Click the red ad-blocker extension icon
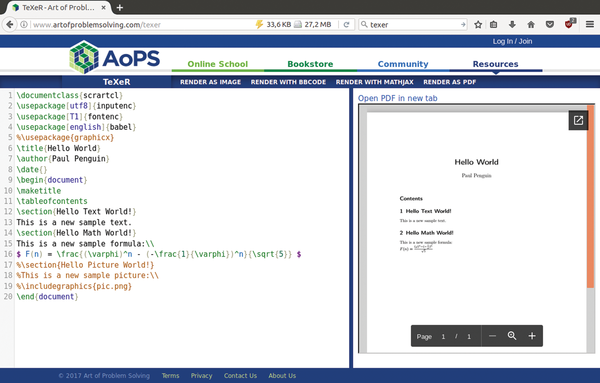 569,24
